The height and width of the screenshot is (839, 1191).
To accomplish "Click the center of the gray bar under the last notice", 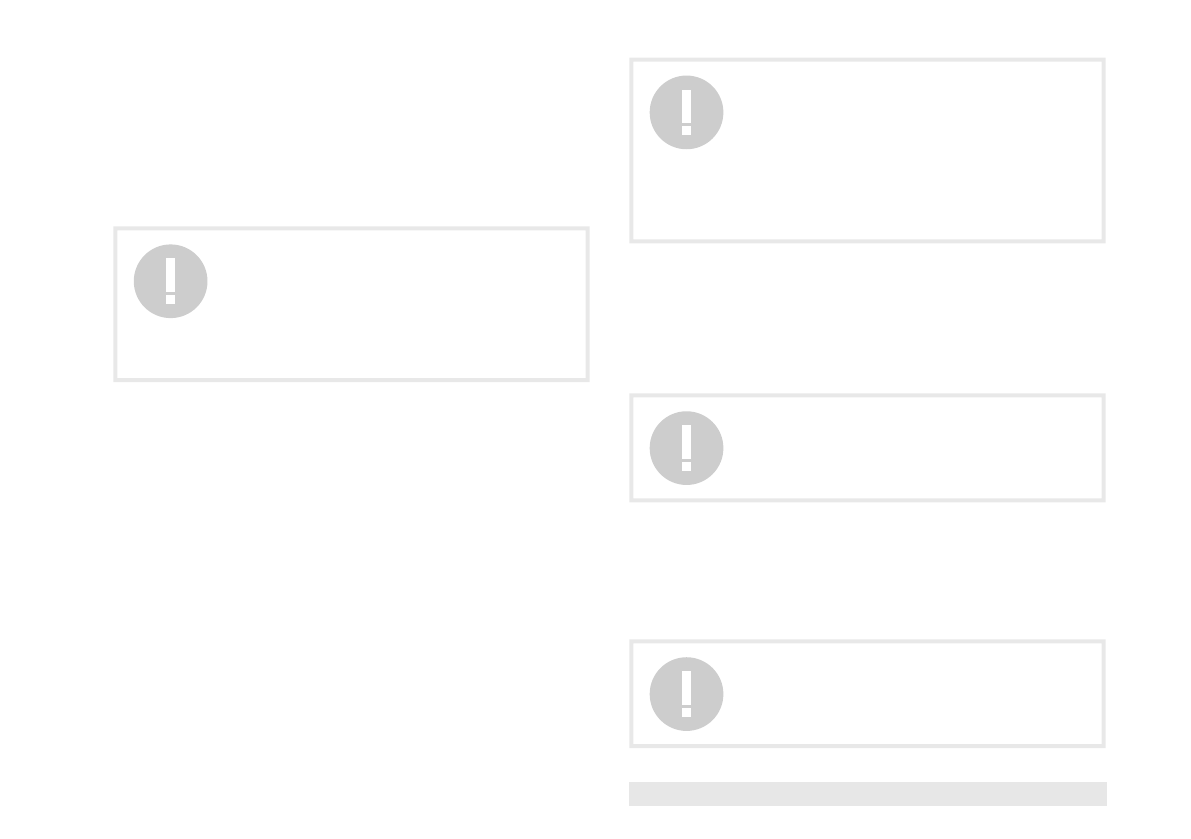I will tap(867, 793).
